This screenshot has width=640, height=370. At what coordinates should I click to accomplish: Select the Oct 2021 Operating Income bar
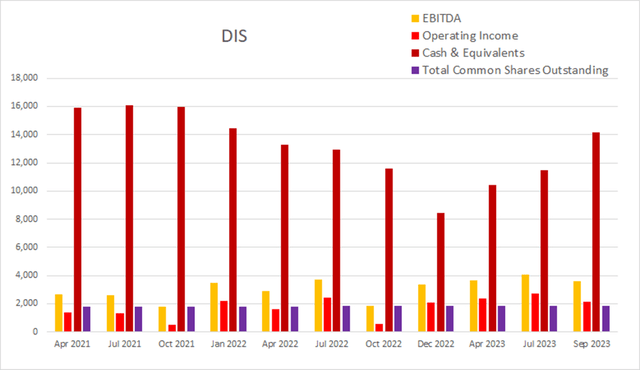coord(172,328)
